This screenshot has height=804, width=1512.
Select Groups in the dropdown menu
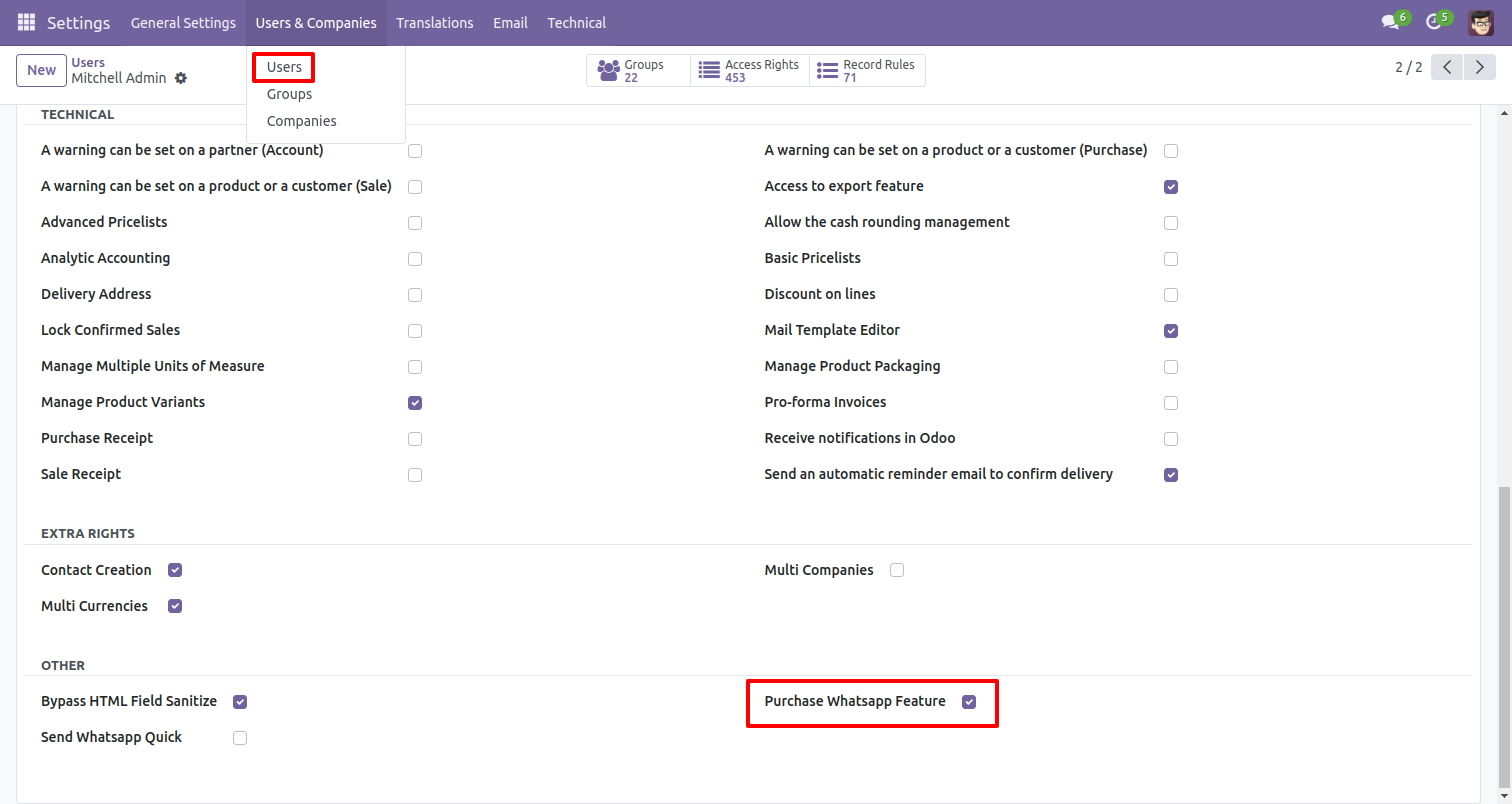point(289,94)
